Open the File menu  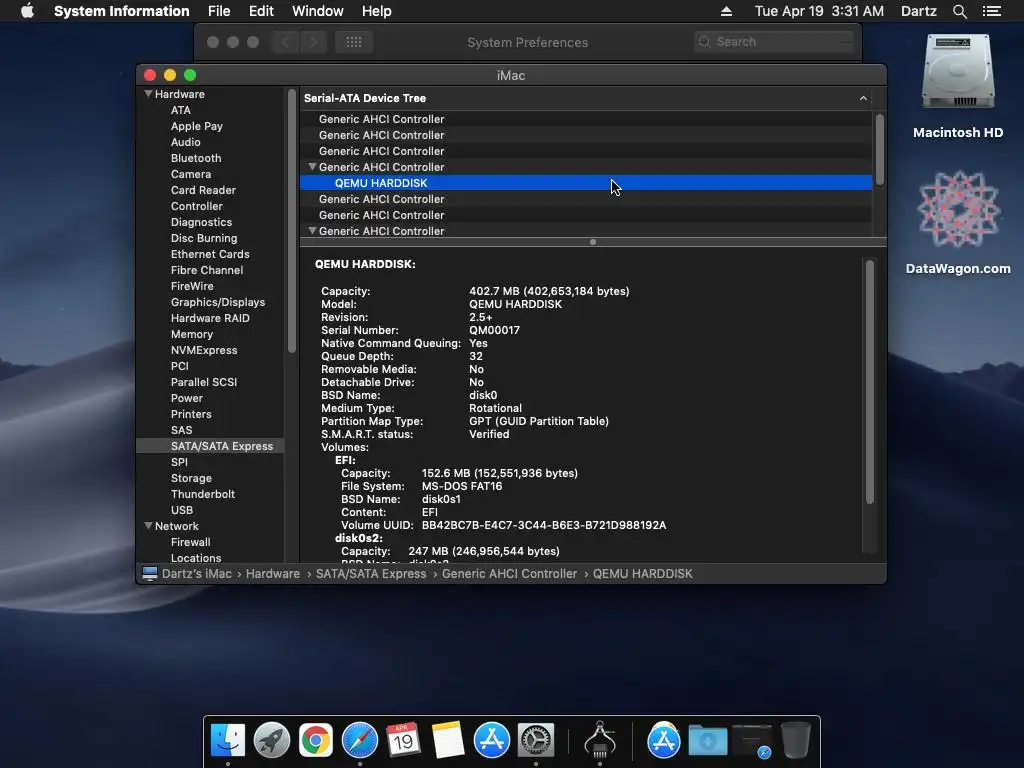tap(219, 11)
